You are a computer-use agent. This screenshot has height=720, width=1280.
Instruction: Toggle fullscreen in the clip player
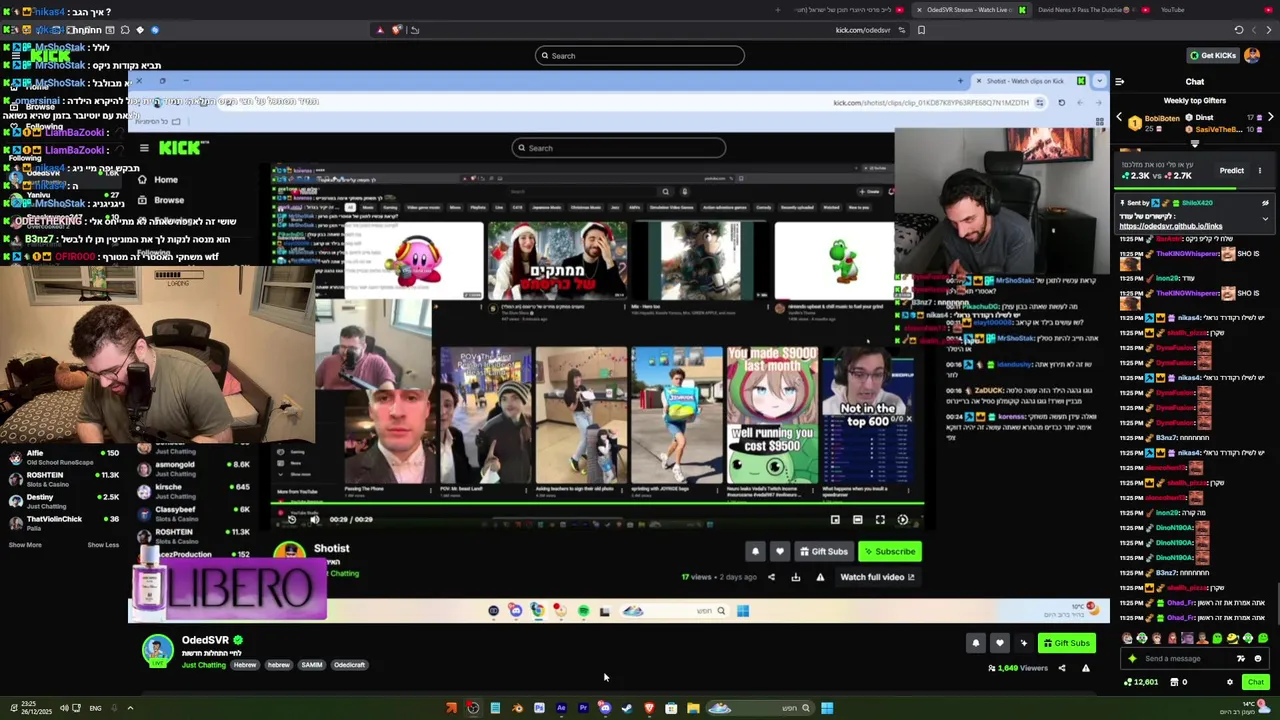[x=880, y=520]
